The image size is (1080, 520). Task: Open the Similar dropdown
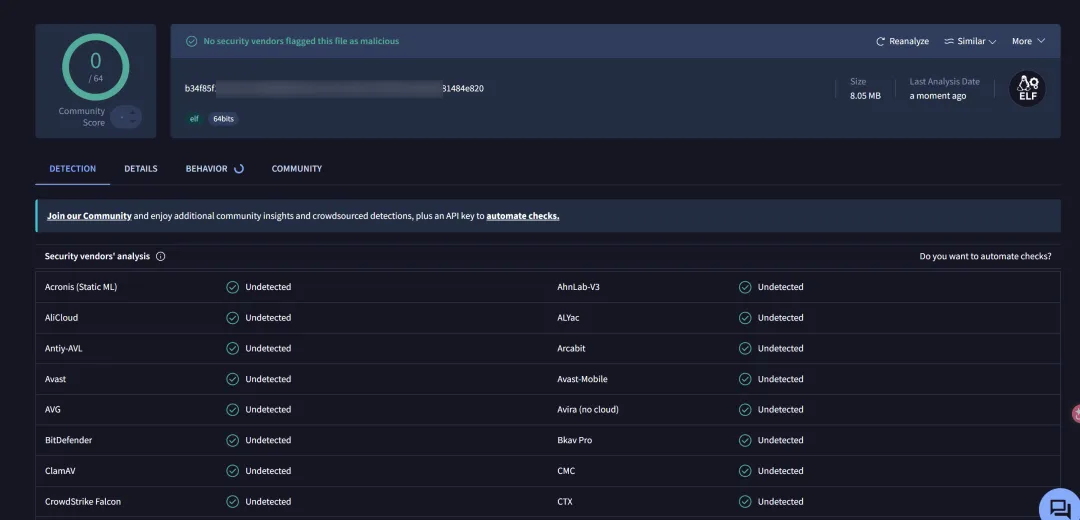point(970,41)
